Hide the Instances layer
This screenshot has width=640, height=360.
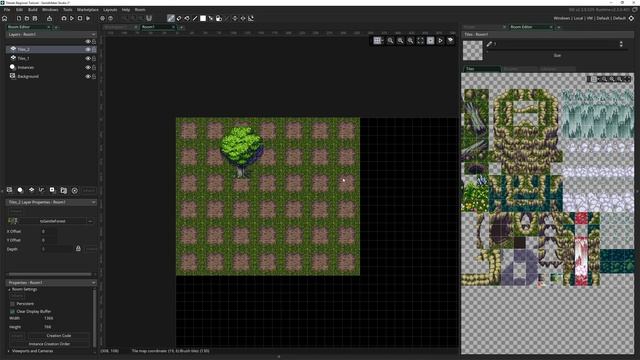click(x=88, y=67)
